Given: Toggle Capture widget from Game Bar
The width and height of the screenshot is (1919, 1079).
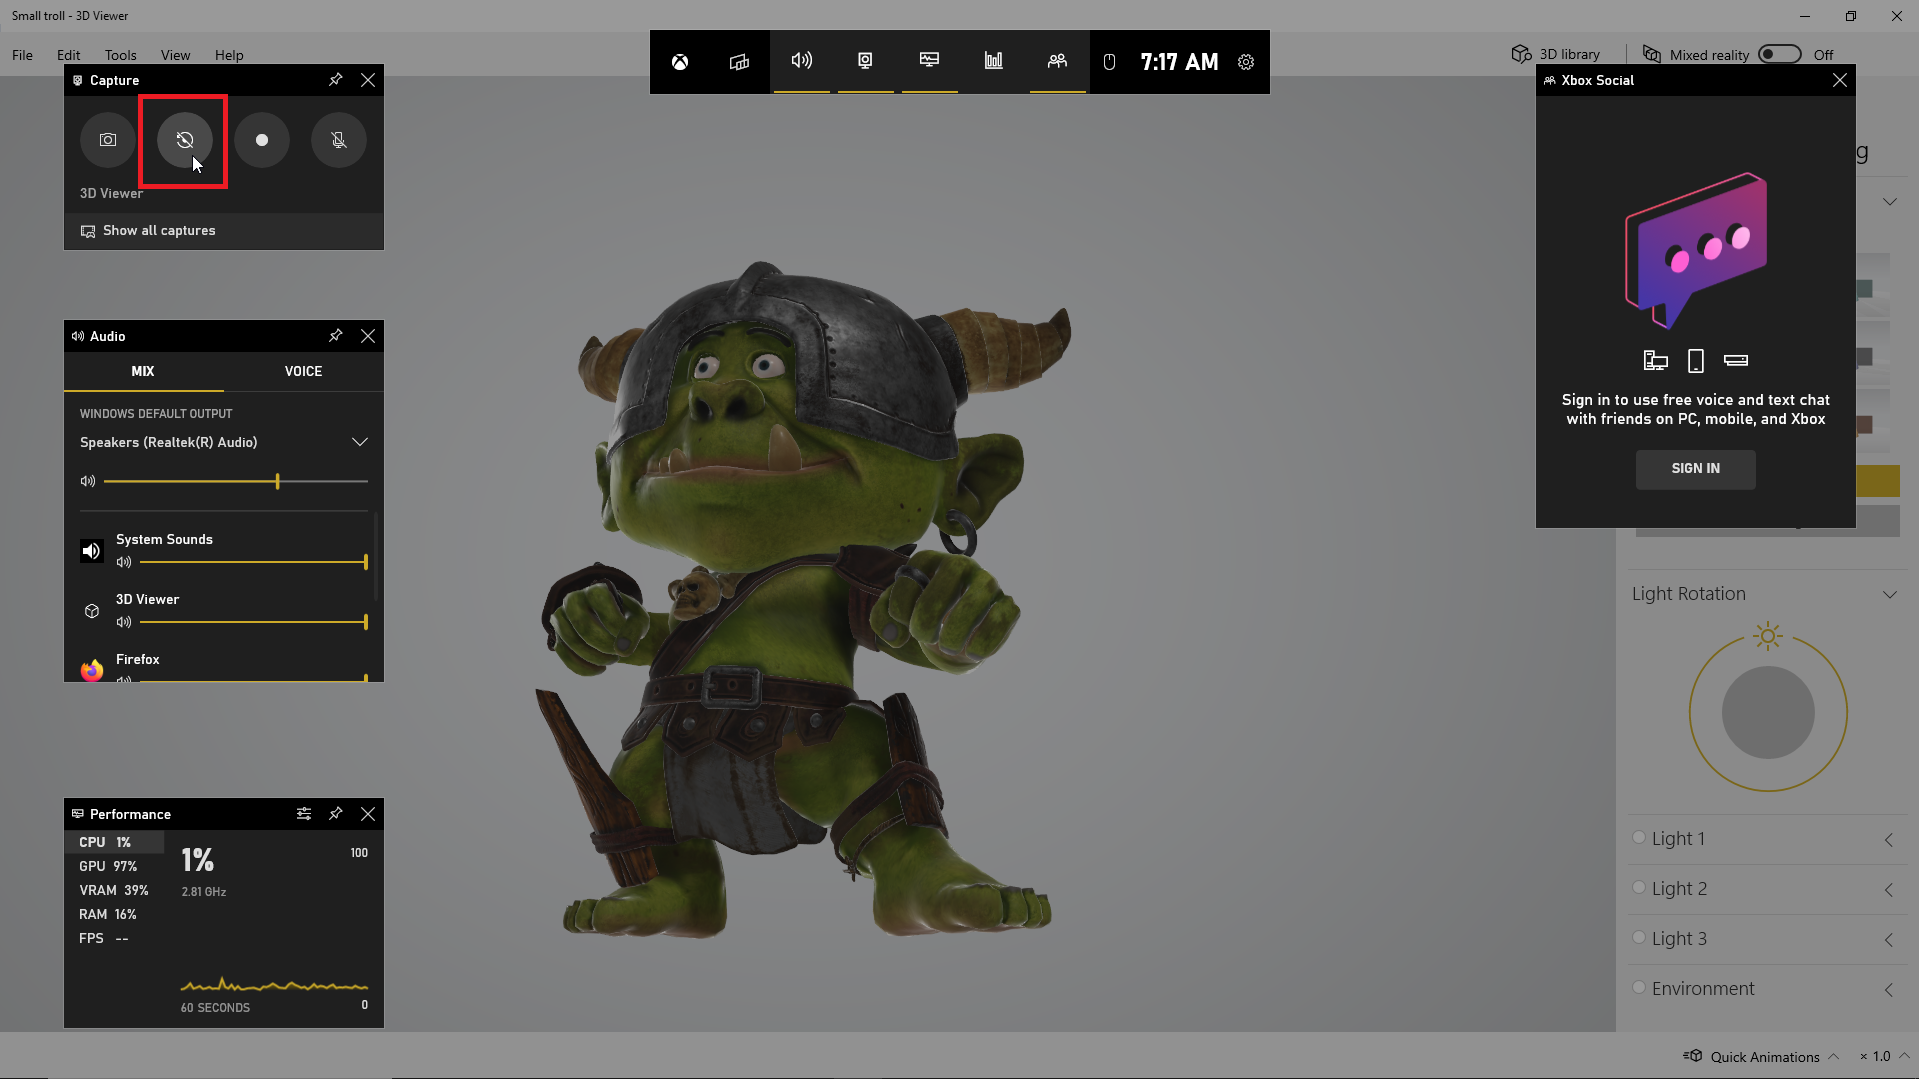Looking at the screenshot, I should [865, 61].
